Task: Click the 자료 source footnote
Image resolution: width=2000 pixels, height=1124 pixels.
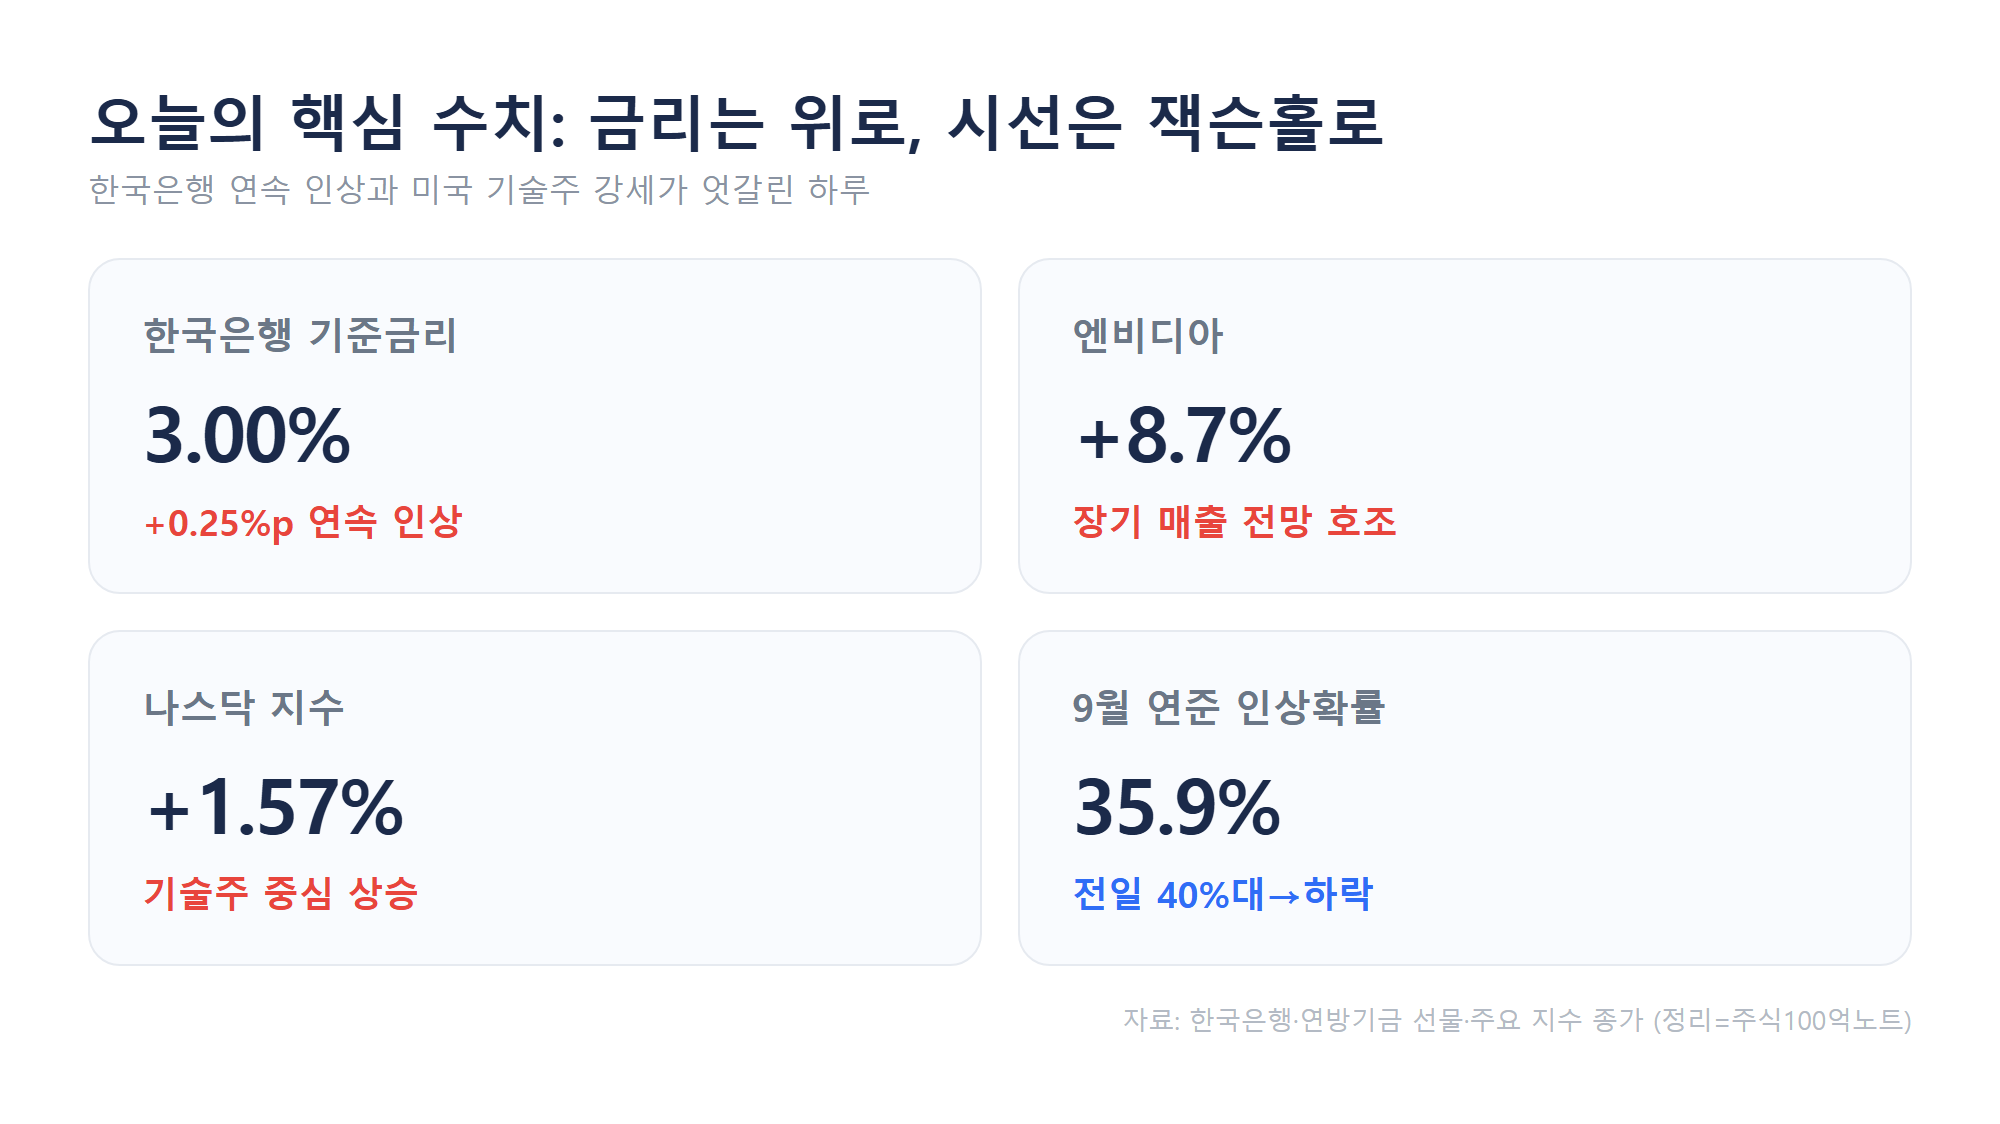Action: click(1517, 1020)
